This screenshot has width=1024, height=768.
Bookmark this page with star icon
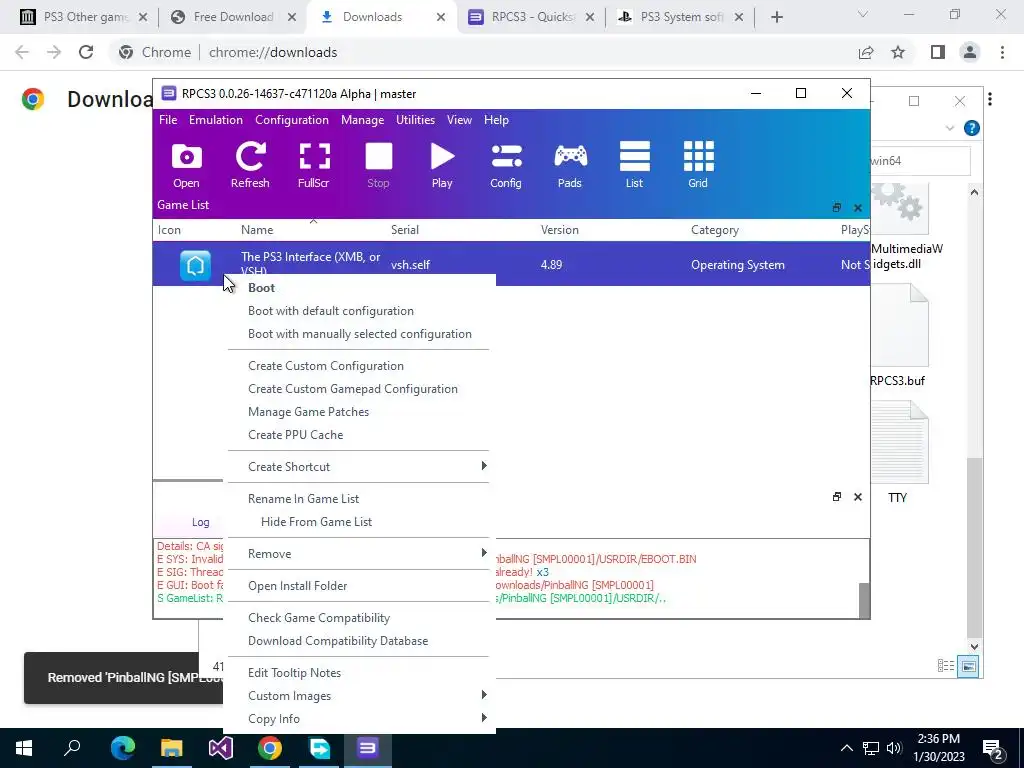(898, 52)
